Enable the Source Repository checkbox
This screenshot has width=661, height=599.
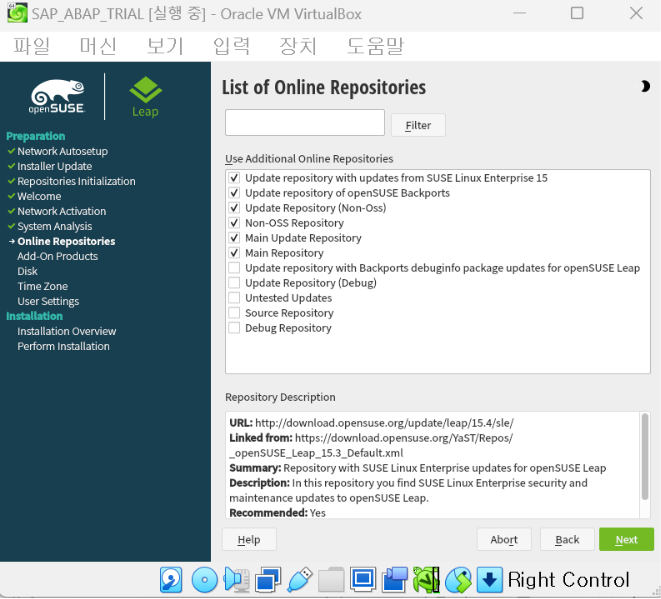234,314
